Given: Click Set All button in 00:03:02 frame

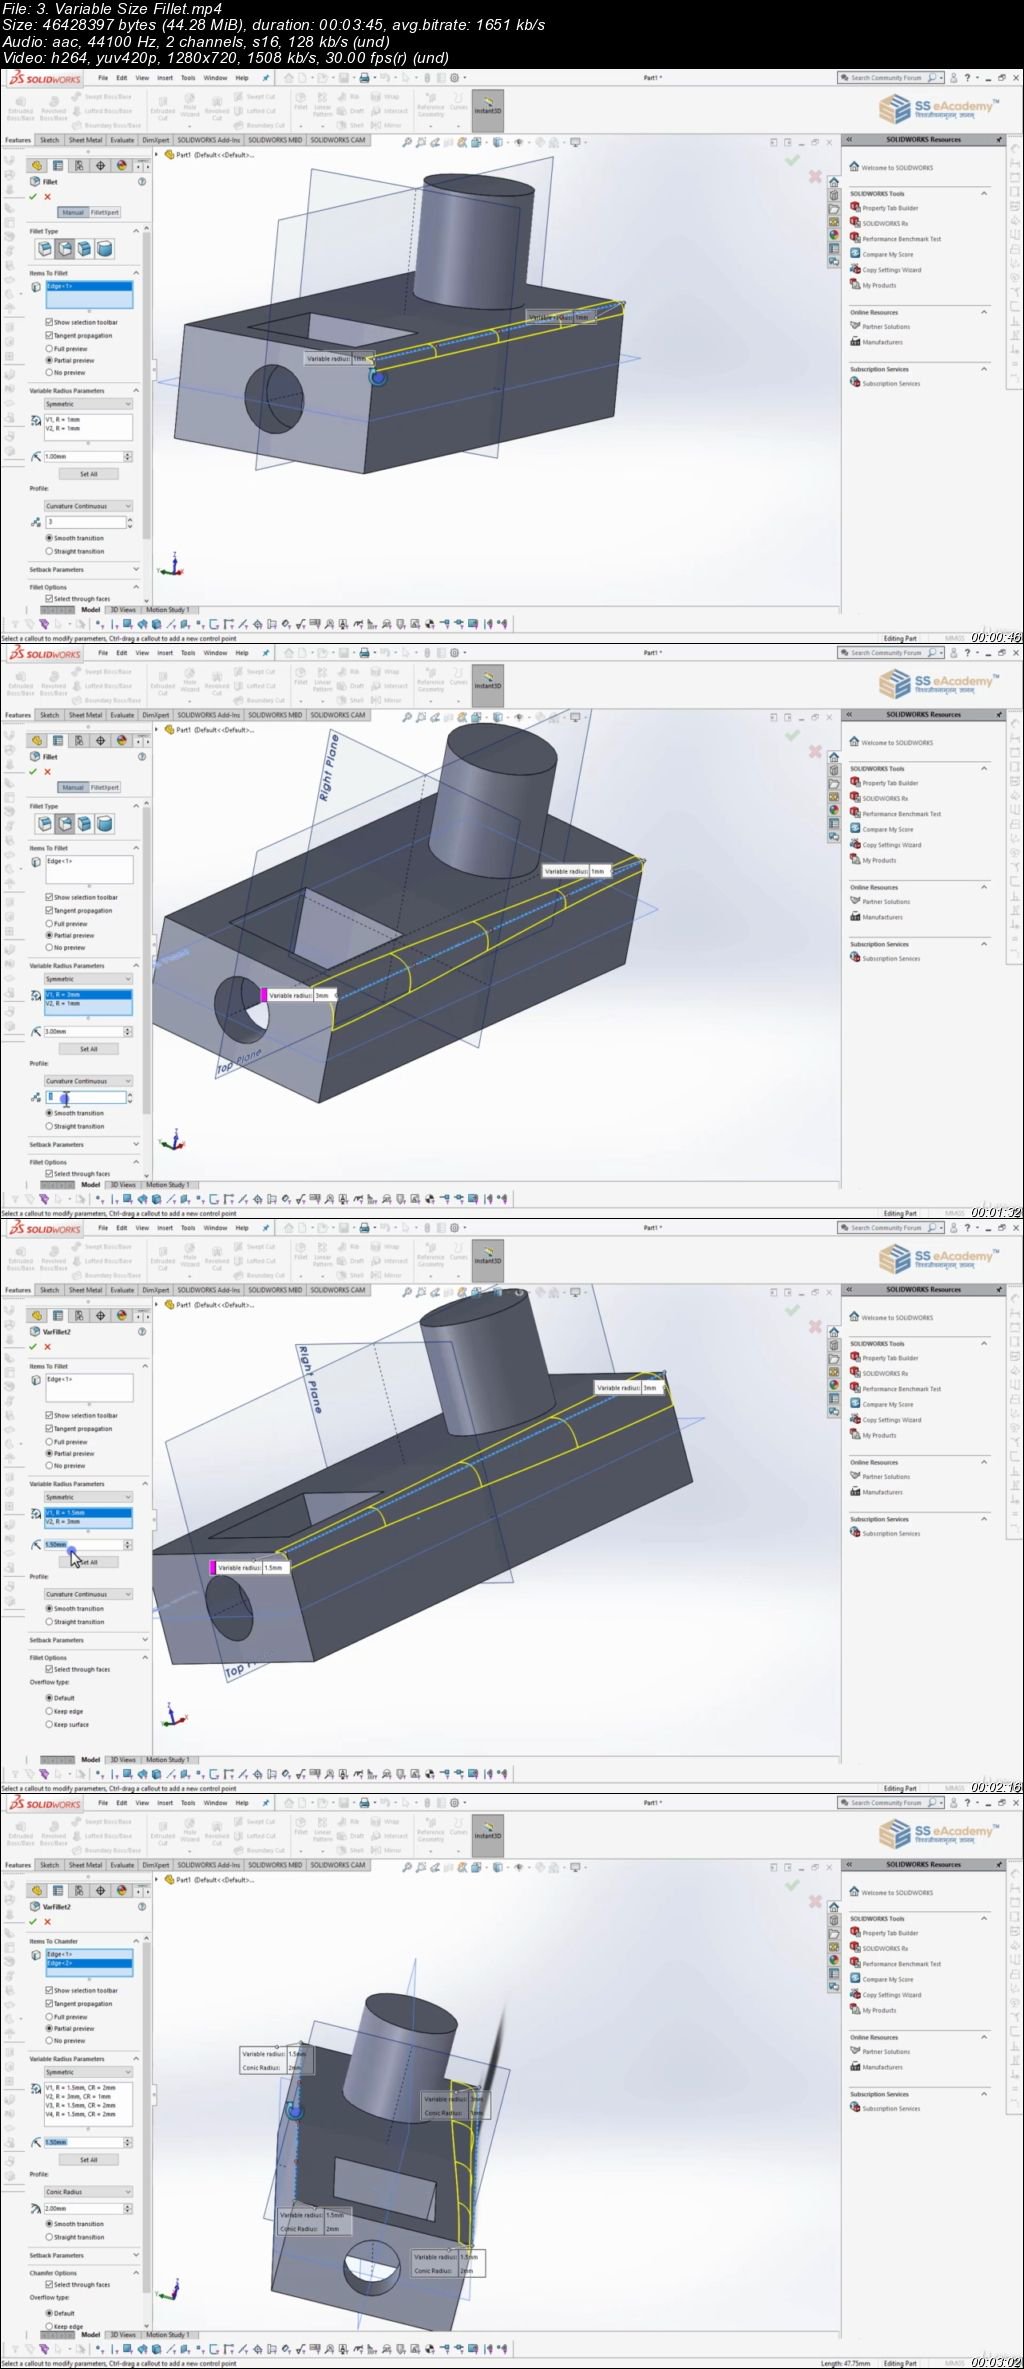Looking at the screenshot, I should tap(89, 2160).
